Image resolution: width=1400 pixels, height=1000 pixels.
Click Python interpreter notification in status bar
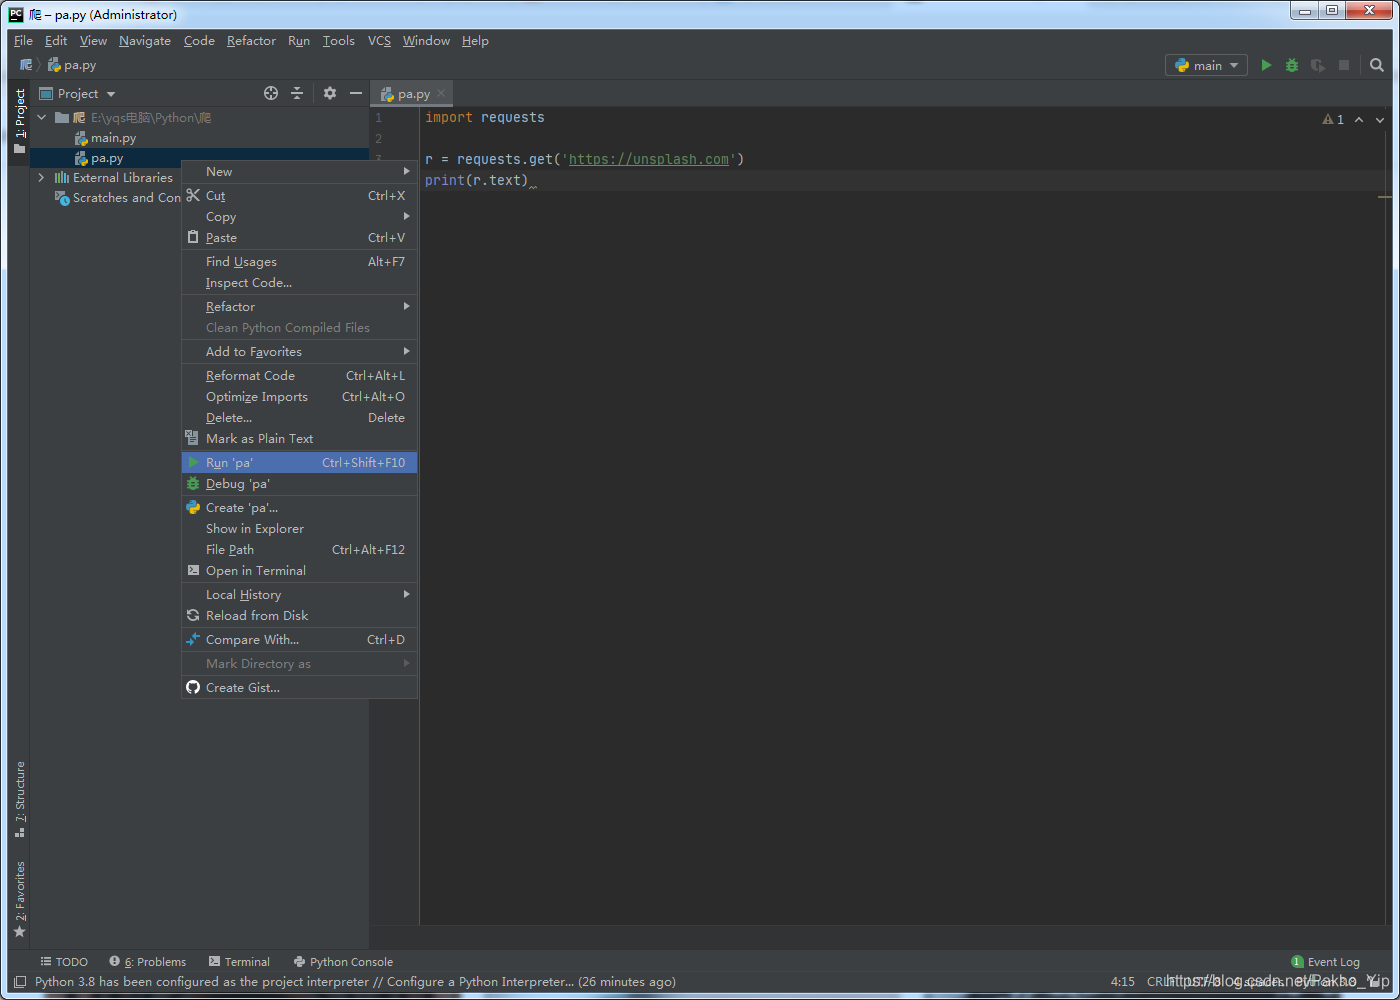tap(355, 982)
